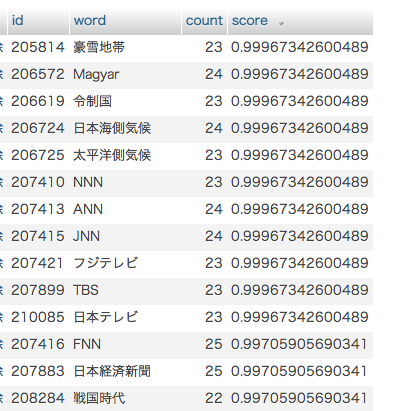This screenshot has height=411, width=393.
Task: Select word cell 戦国時代
Action: click(99, 398)
